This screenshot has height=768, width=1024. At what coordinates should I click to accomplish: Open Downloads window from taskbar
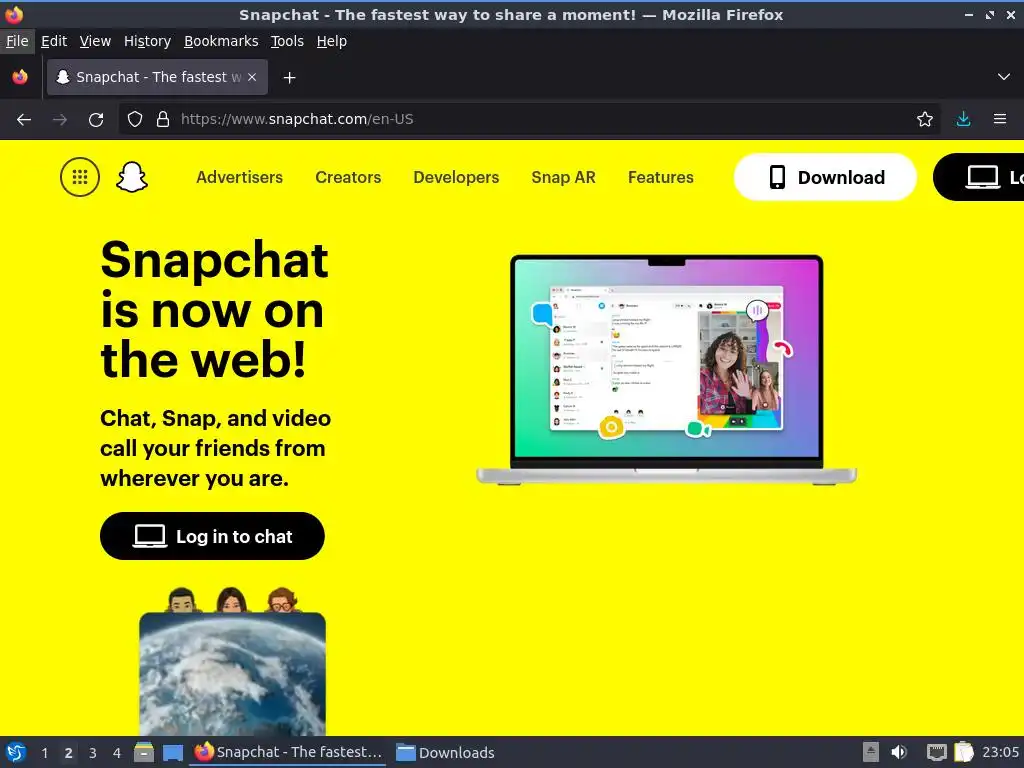(446, 752)
